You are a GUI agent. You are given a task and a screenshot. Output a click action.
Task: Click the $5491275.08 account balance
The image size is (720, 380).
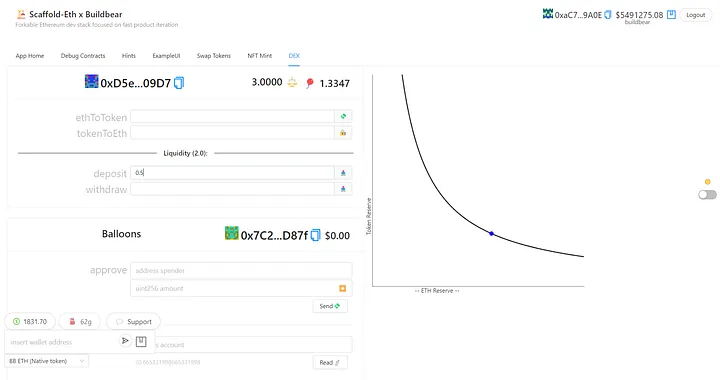coord(639,15)
